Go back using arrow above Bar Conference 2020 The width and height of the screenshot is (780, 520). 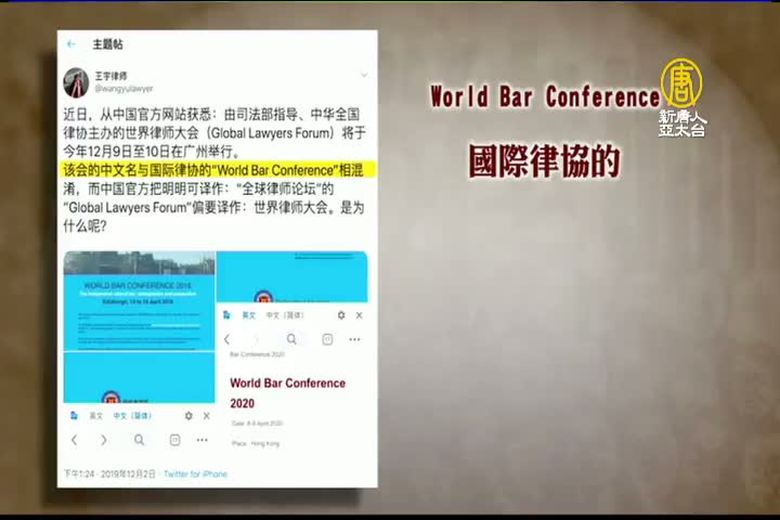coord(227,339)
